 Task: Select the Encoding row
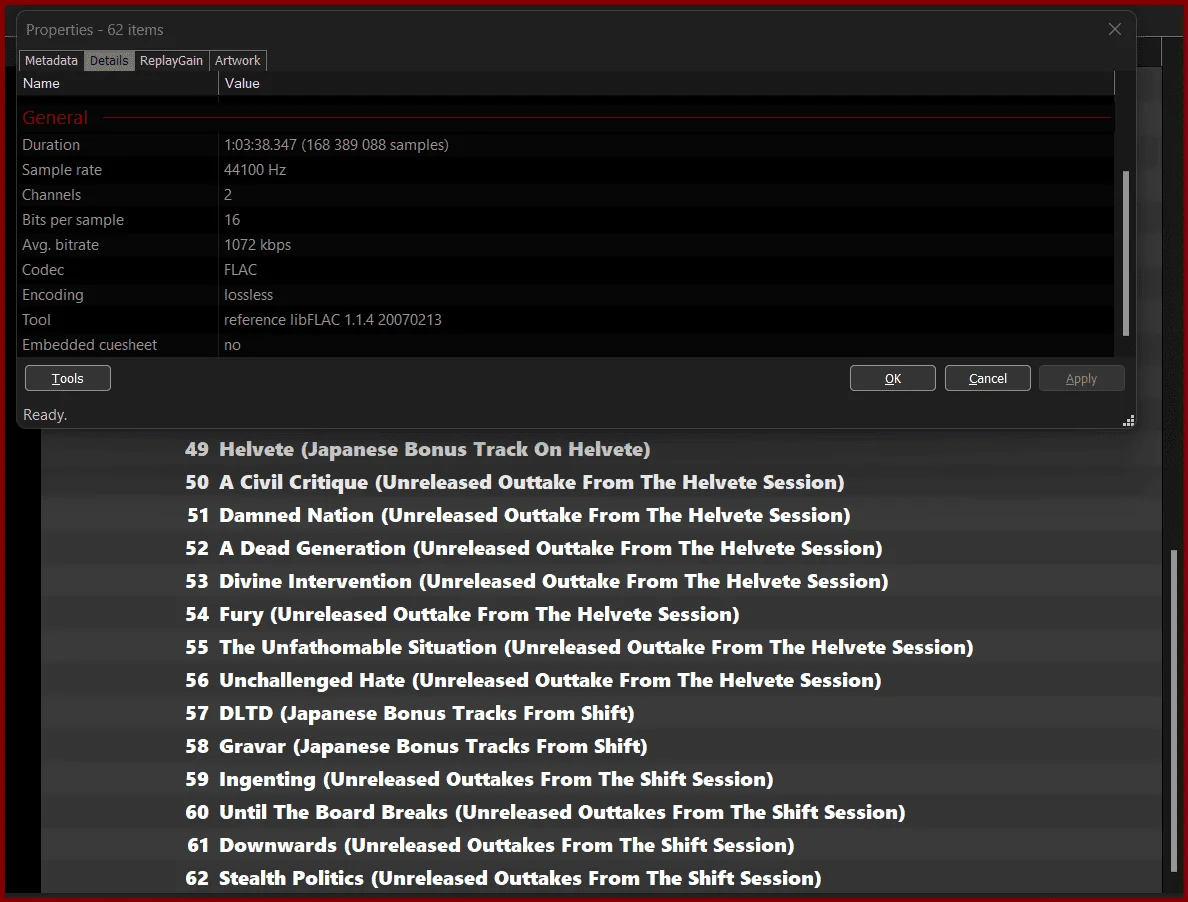(x=566, y=295)
